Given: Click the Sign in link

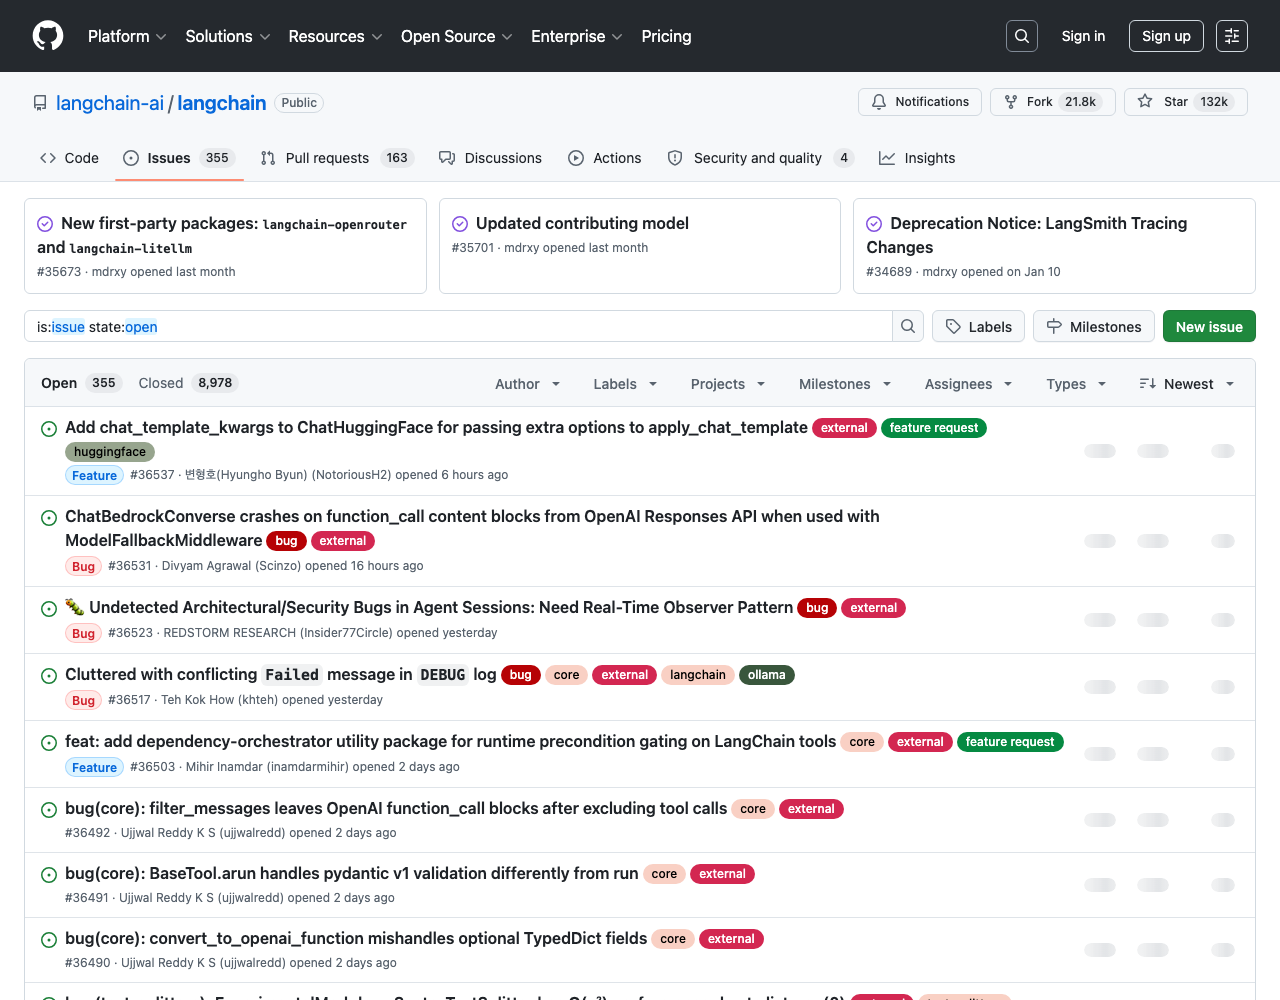Looking at the screenshot, I should (x=1083, y=36).
